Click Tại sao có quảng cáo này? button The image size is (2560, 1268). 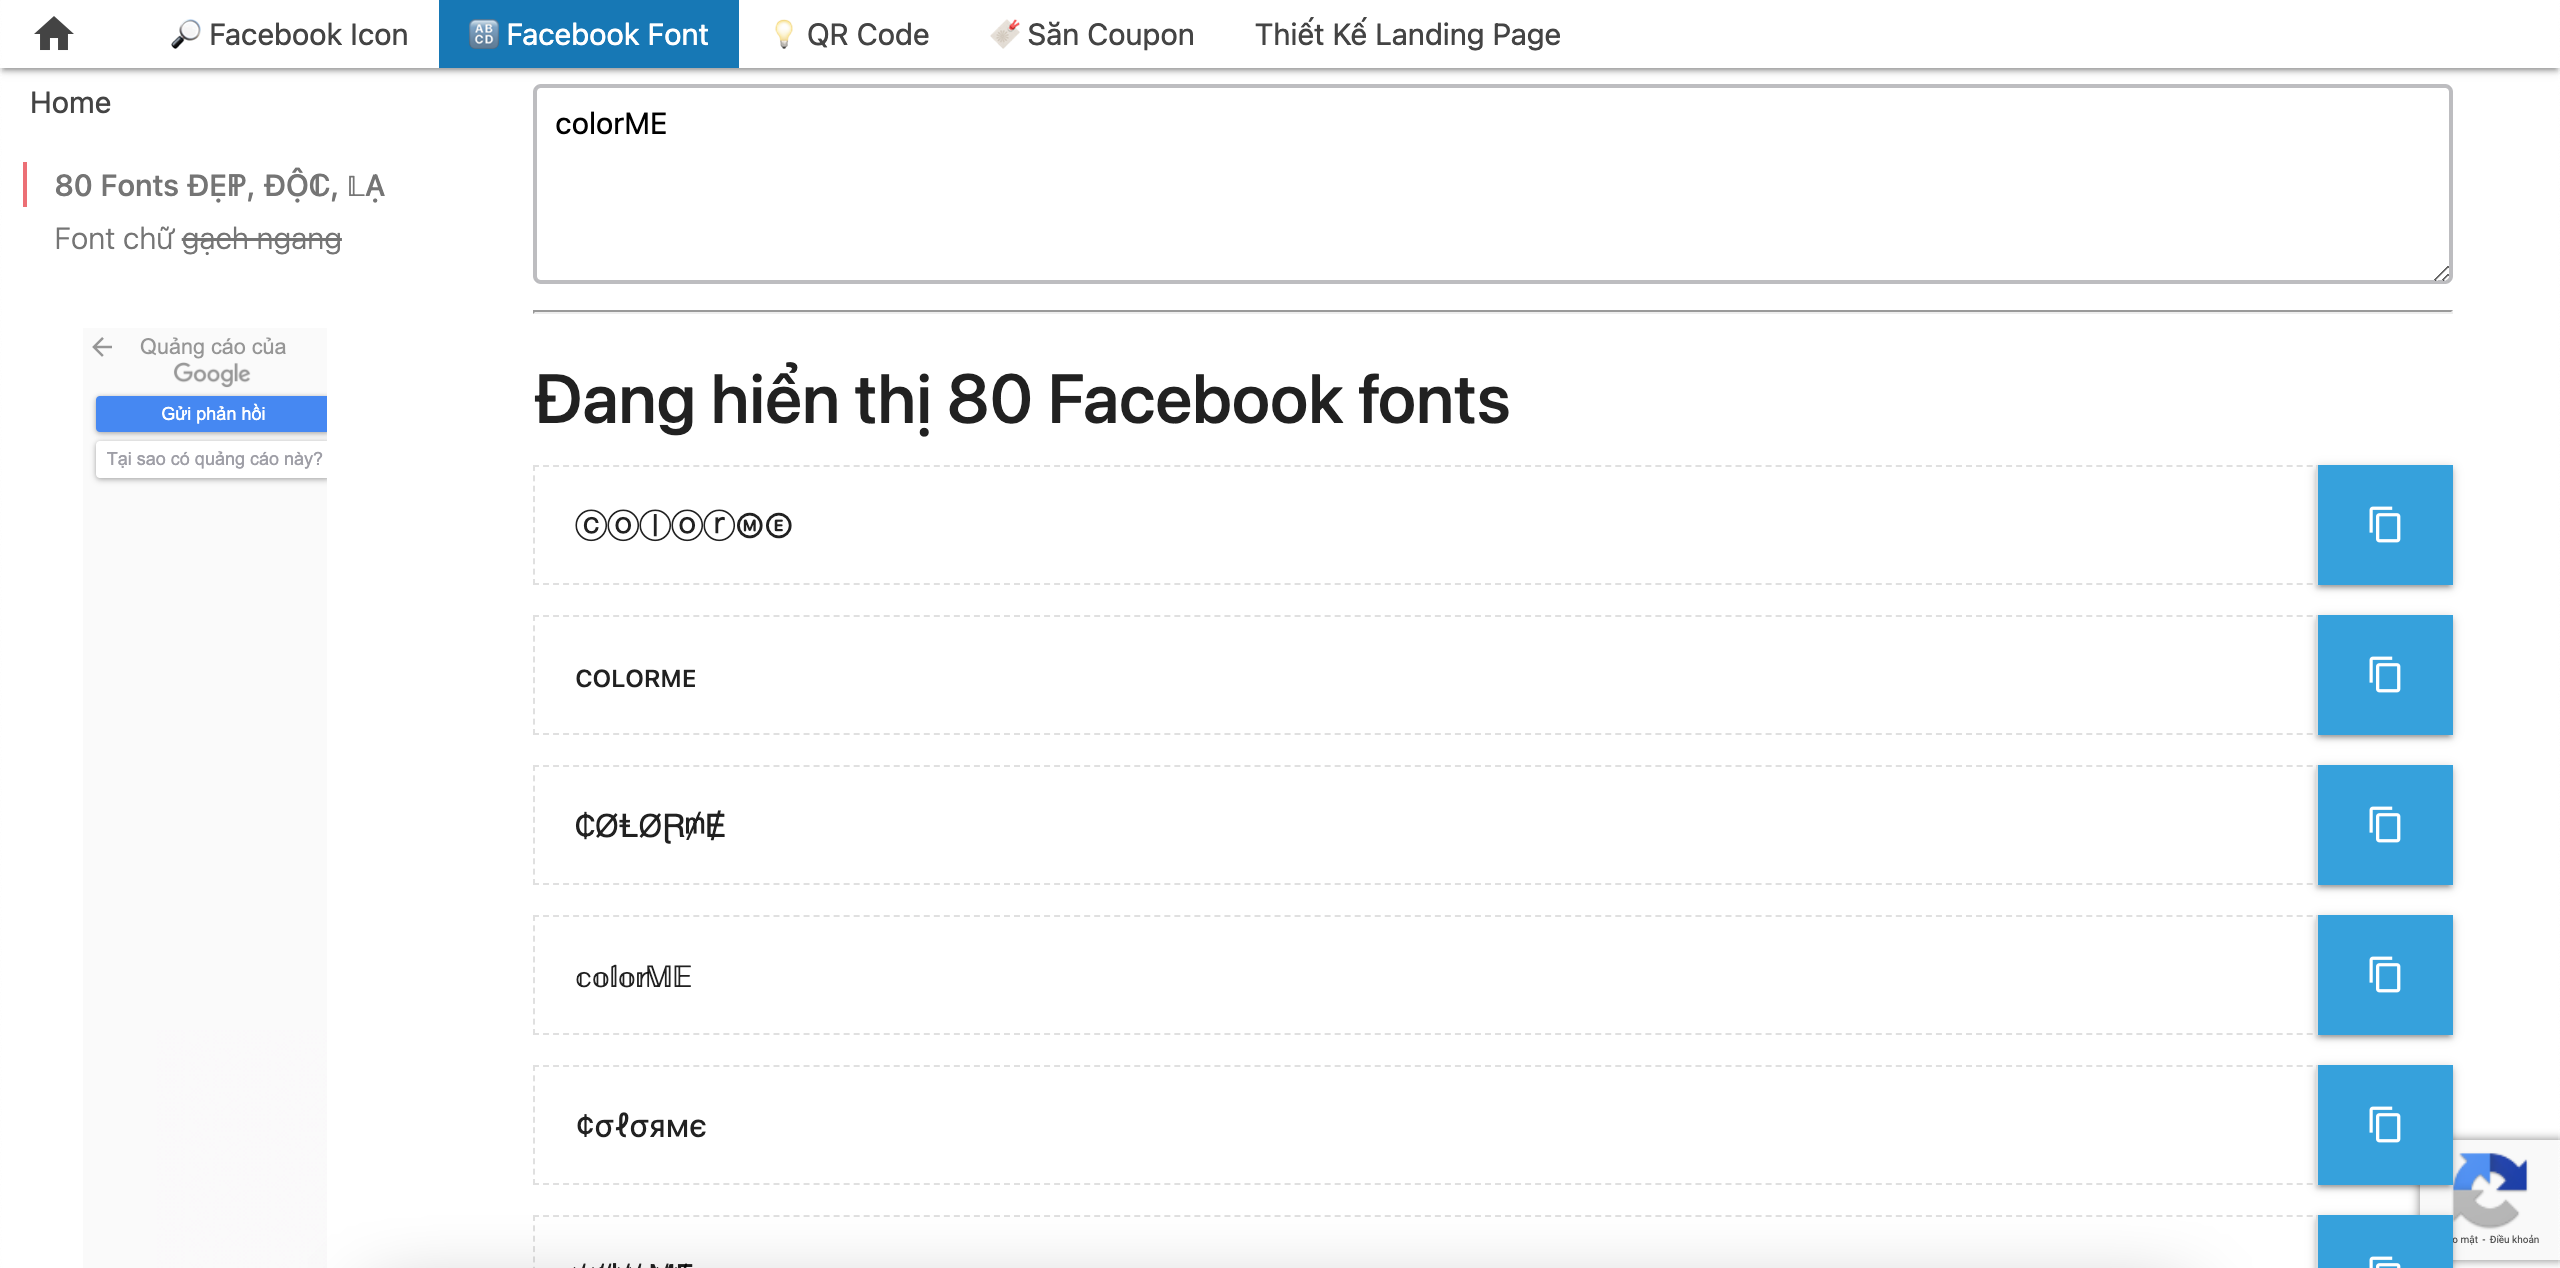(212, 459)
